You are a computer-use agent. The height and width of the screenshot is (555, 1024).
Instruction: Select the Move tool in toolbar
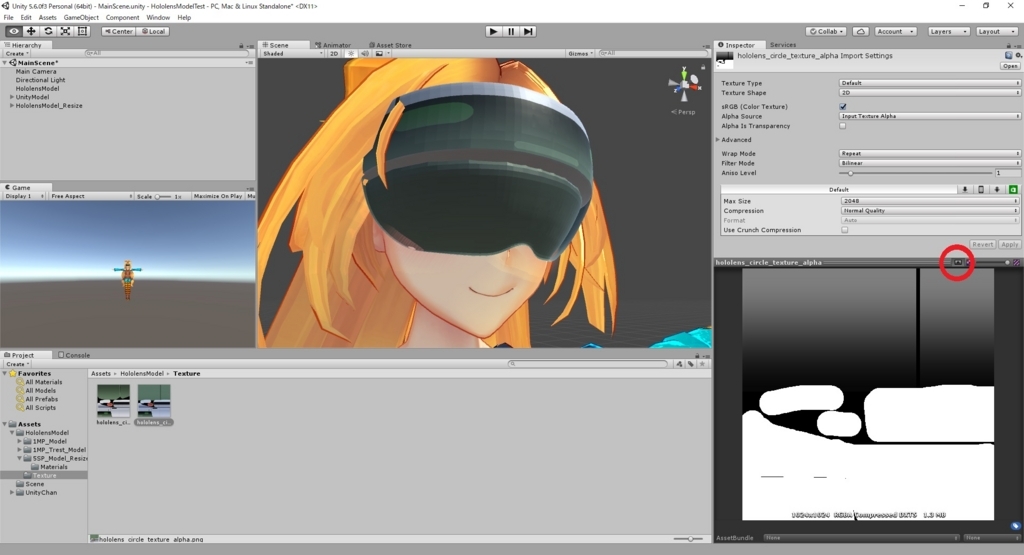click(x=31, y=31)
